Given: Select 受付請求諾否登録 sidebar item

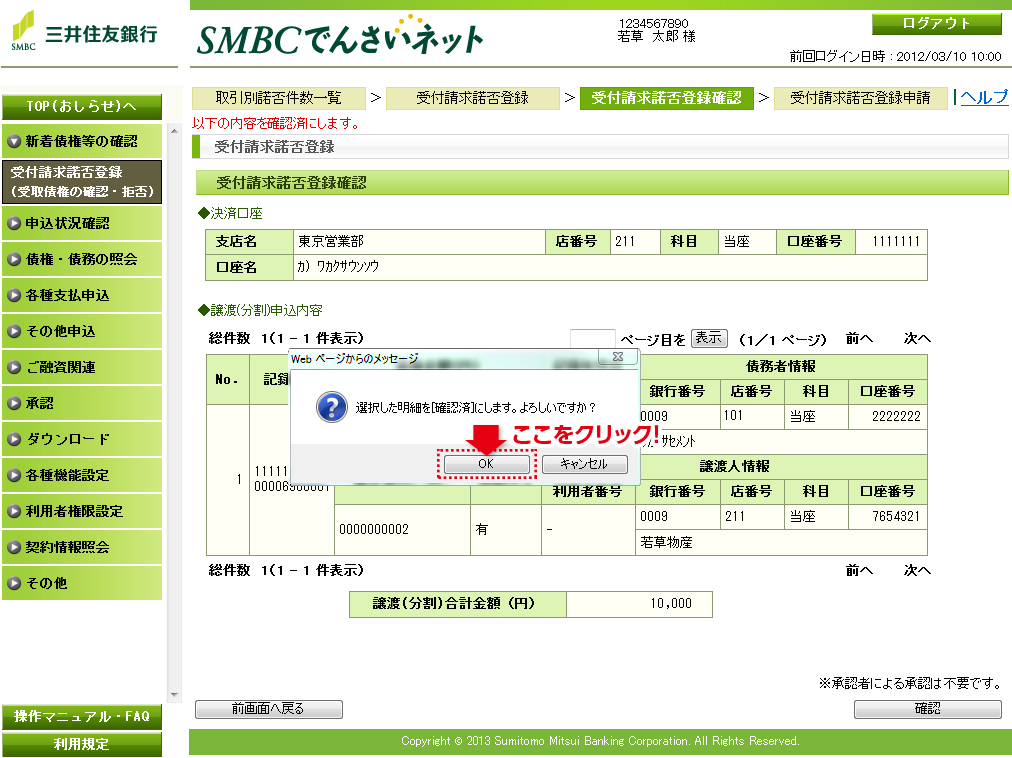Looking at the screenshot, I should 82,182.
